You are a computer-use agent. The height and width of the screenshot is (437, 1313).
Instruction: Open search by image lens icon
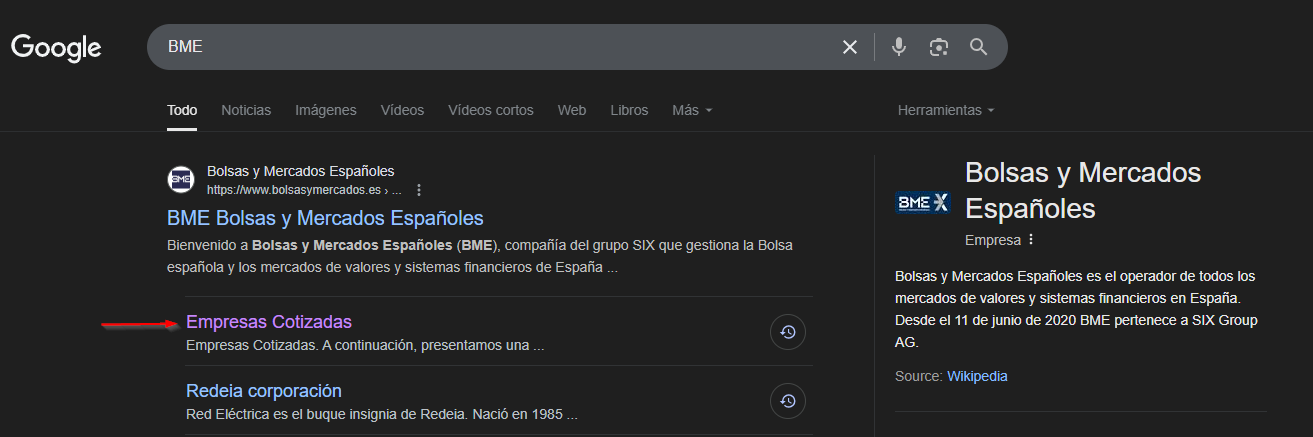pos(938,47)
